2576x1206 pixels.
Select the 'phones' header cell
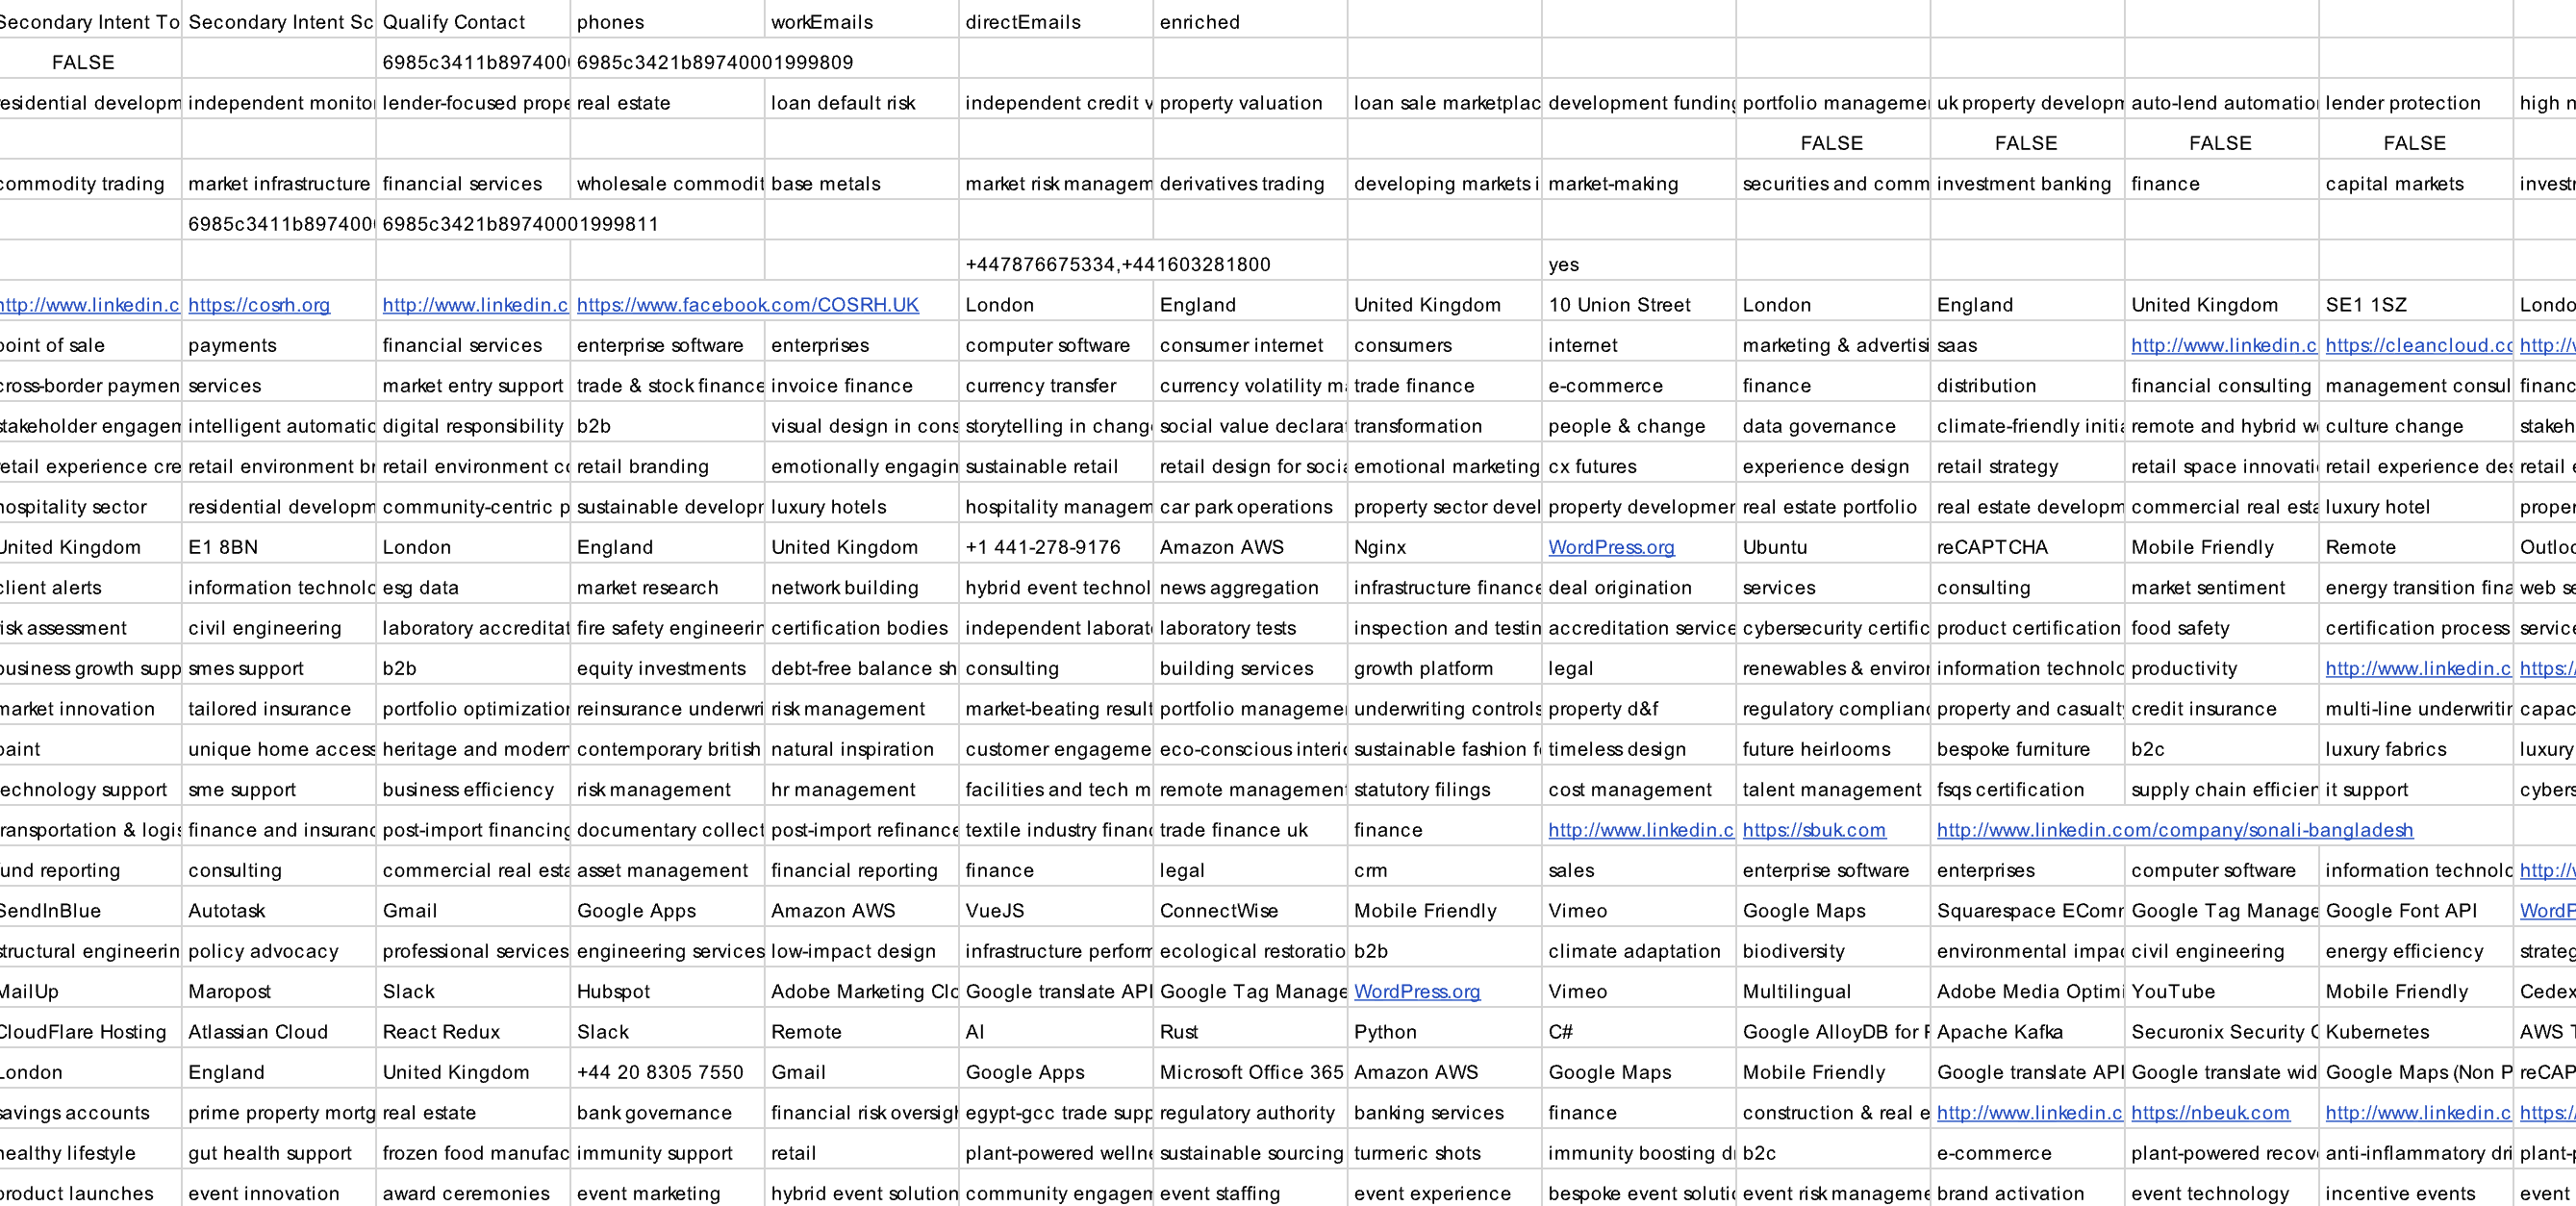click(x=610, y=22)
